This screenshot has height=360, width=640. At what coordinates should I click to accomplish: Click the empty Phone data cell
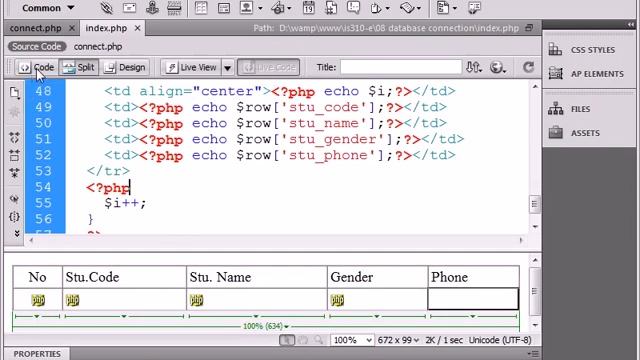(473, 299)
